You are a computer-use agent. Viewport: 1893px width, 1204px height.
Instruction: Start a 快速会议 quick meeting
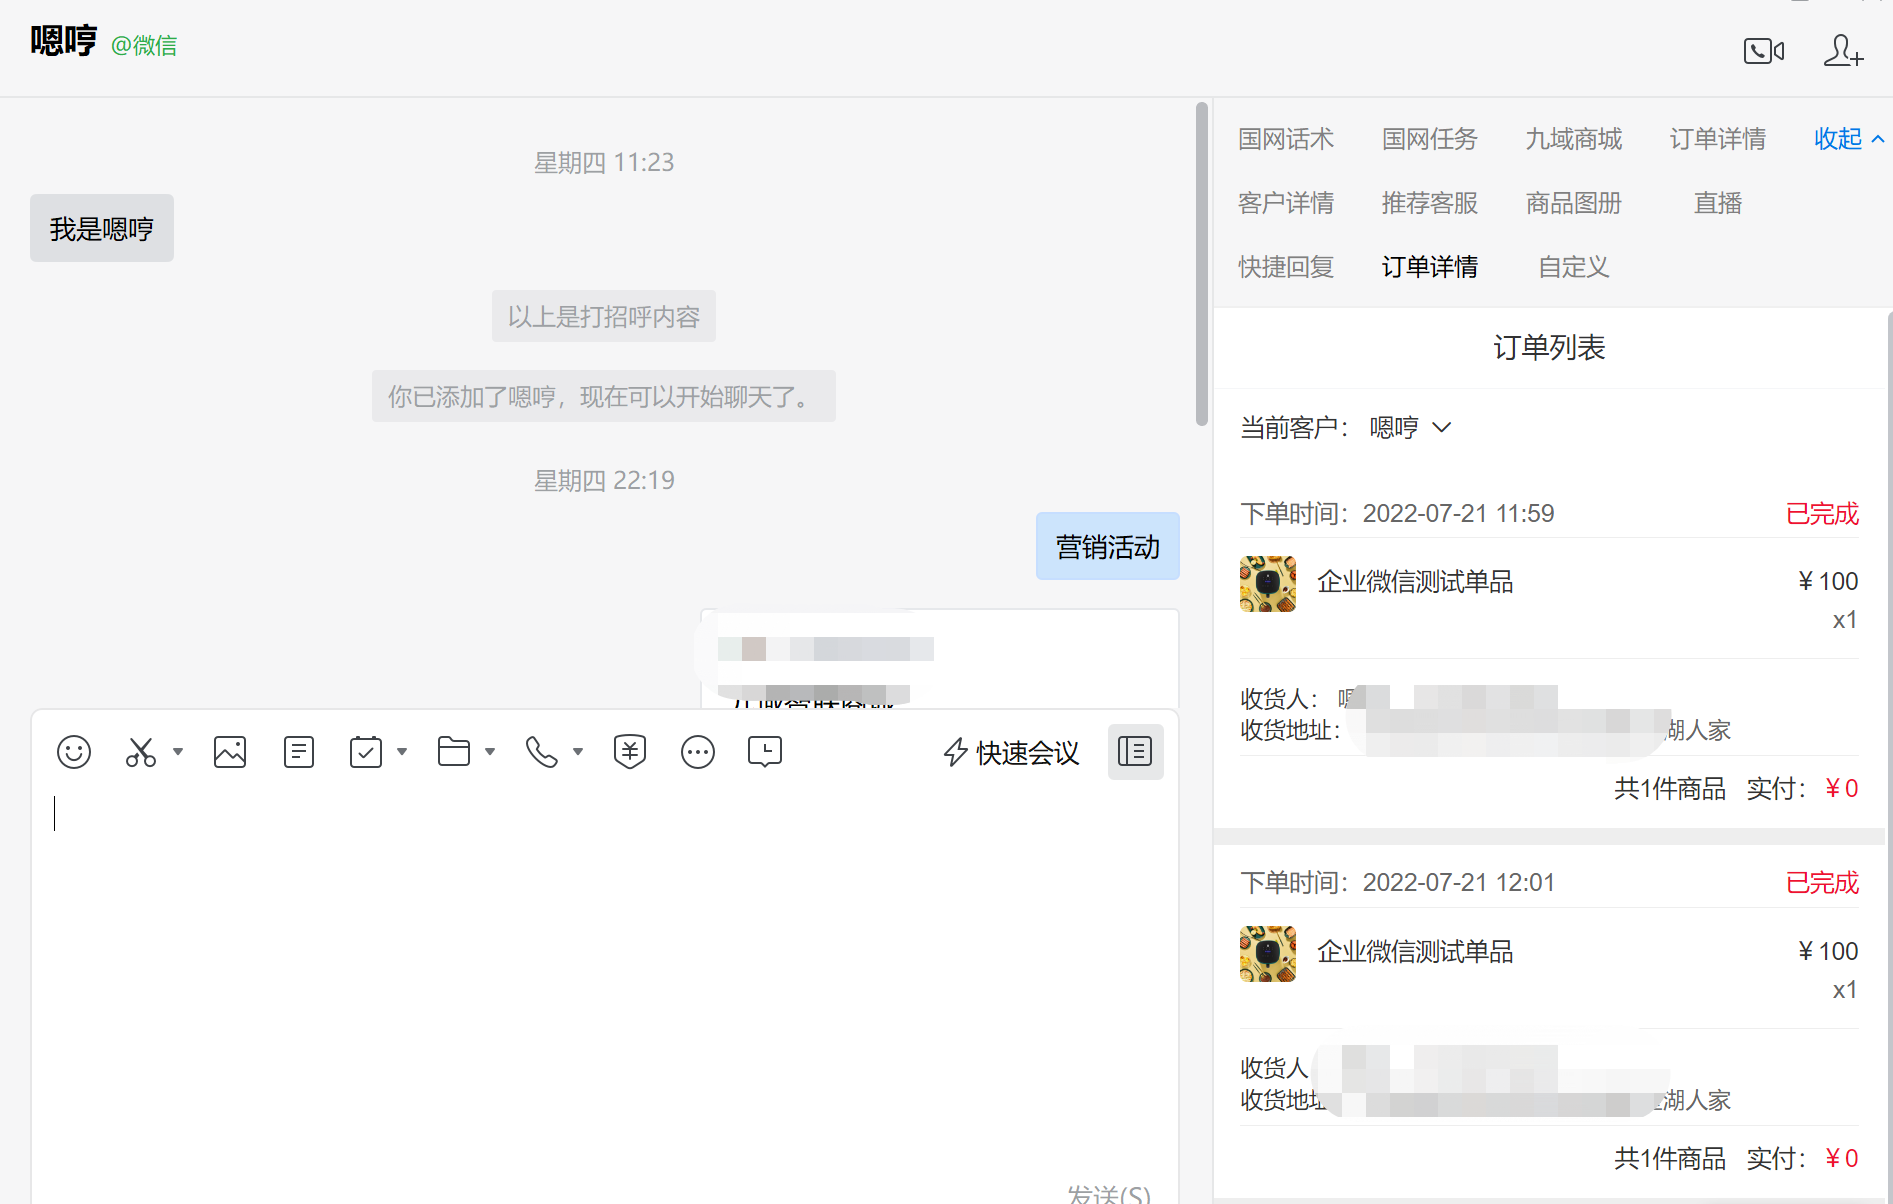pos(1011,753)
